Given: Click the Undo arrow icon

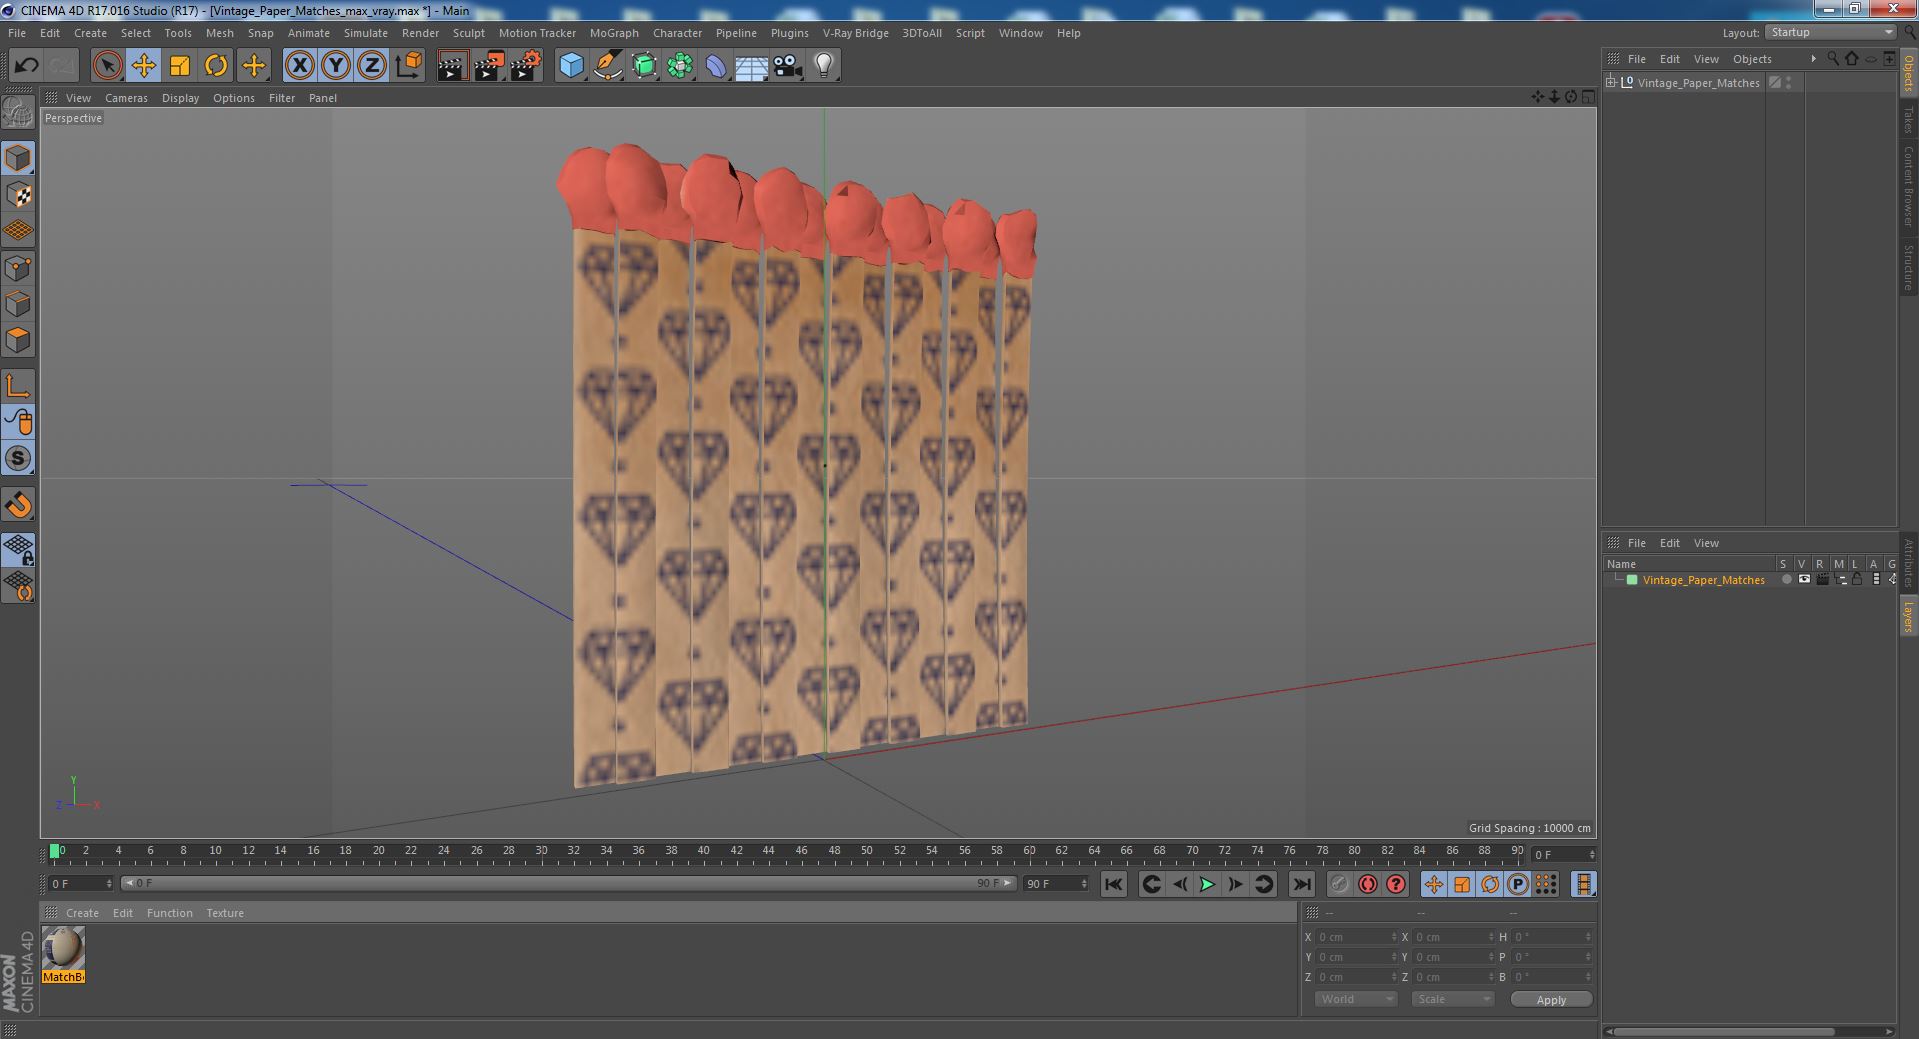Looking at the screenshot, I should click(26, 66).
